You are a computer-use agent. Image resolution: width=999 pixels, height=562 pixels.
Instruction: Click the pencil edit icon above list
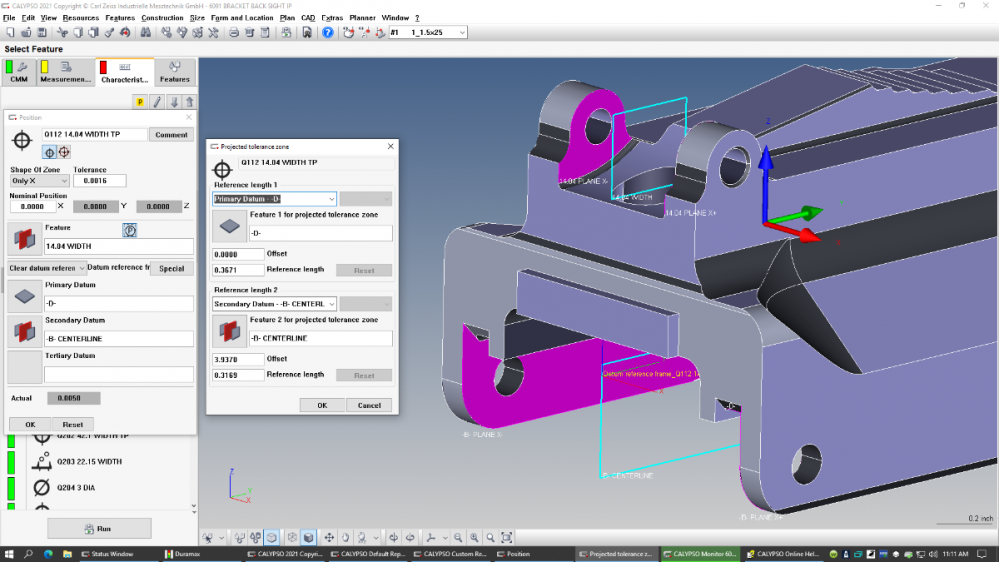157,102
